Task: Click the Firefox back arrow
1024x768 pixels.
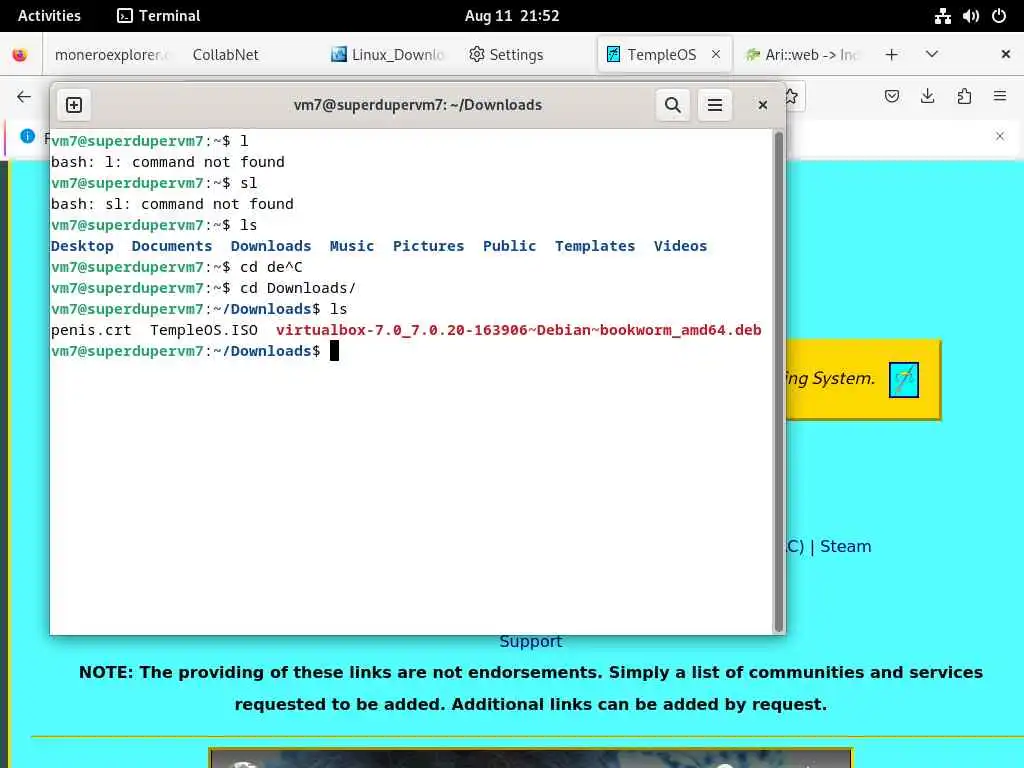Action: [x=24, y=97]
